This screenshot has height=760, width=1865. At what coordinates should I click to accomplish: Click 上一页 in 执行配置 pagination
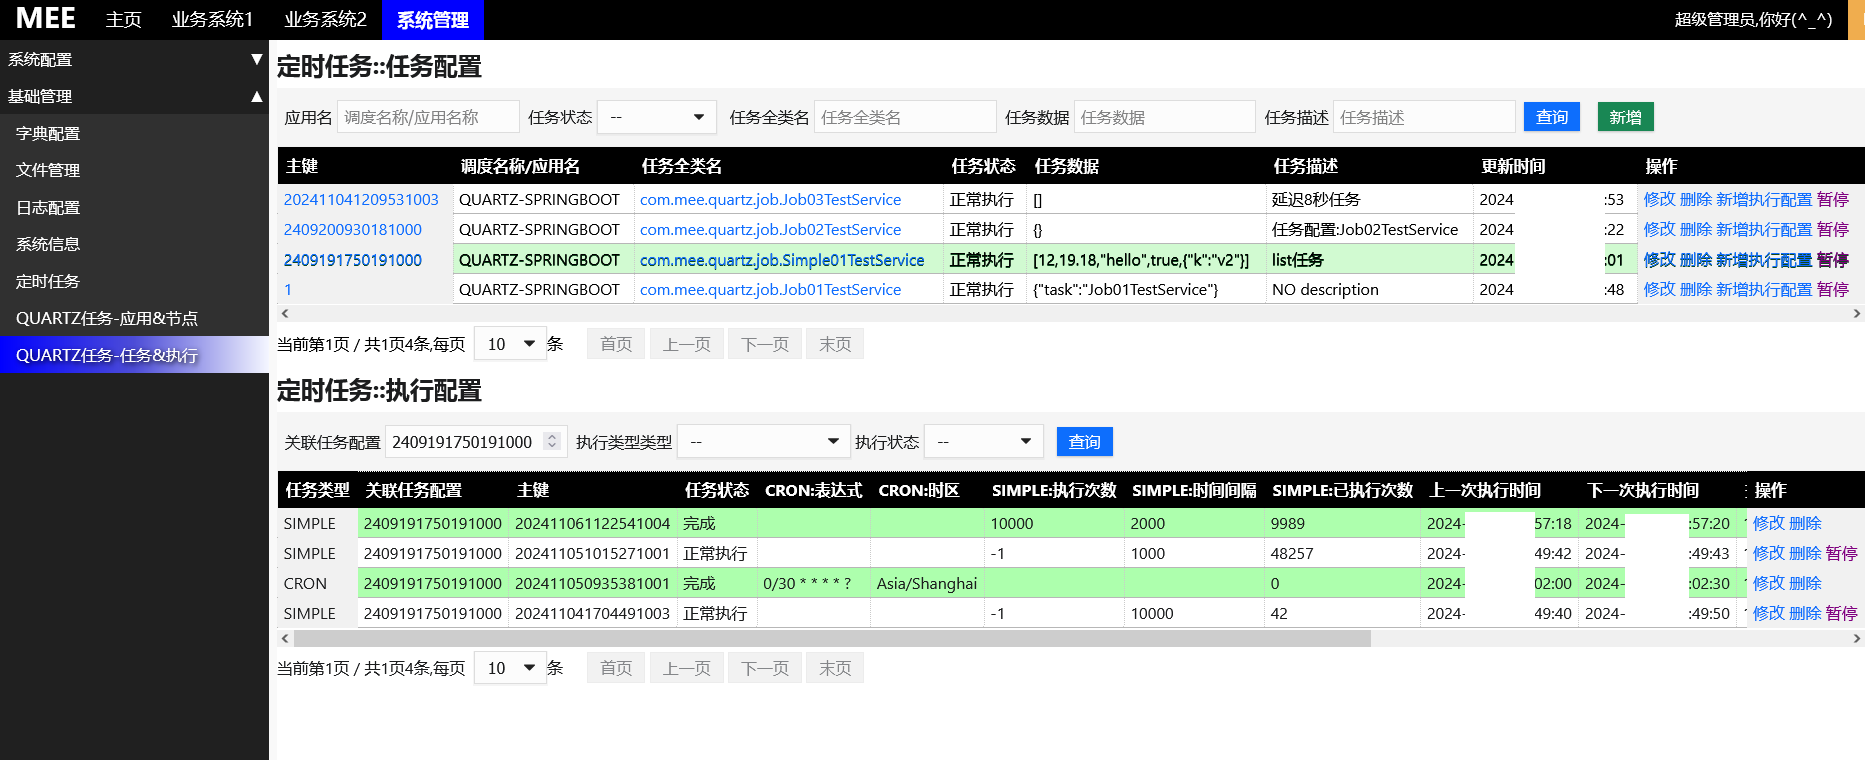tap(687, 668)
